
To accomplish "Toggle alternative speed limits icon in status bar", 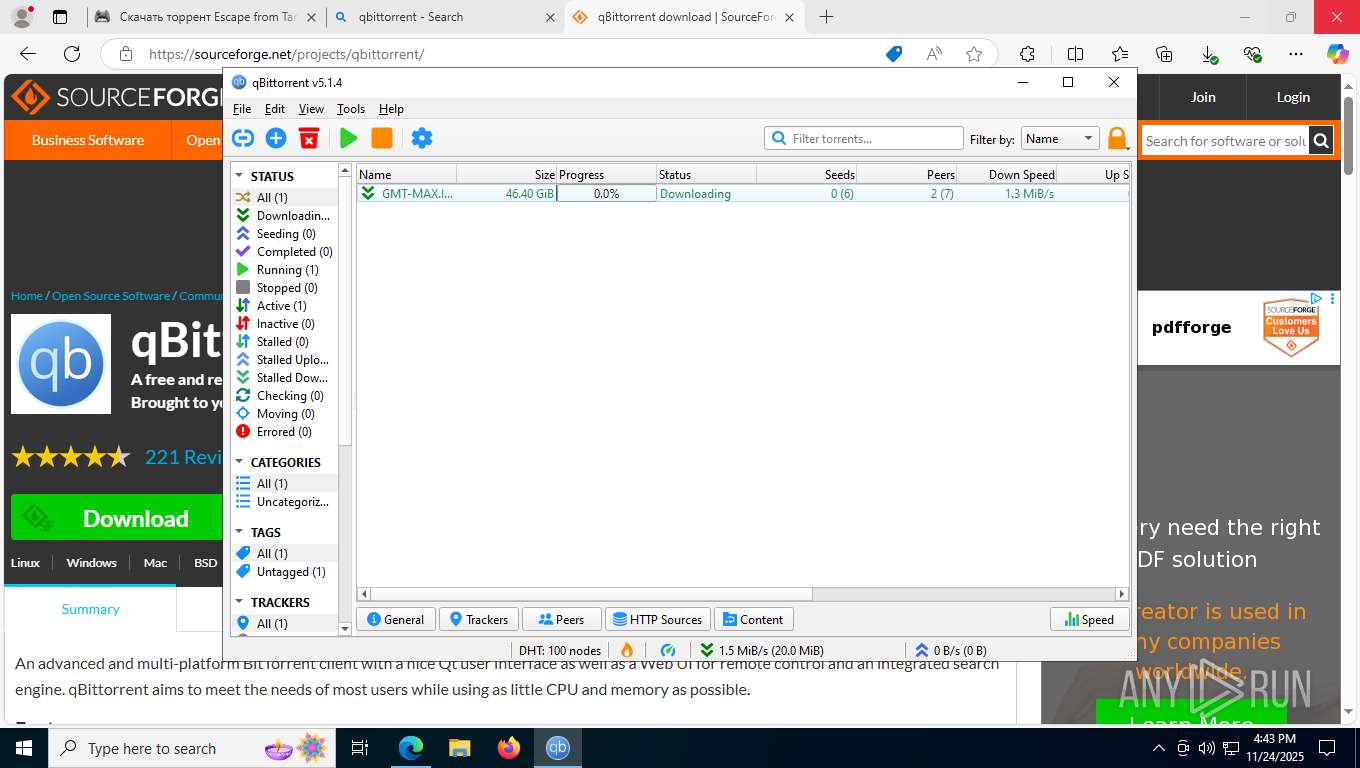I will click(x=668, y=650).
